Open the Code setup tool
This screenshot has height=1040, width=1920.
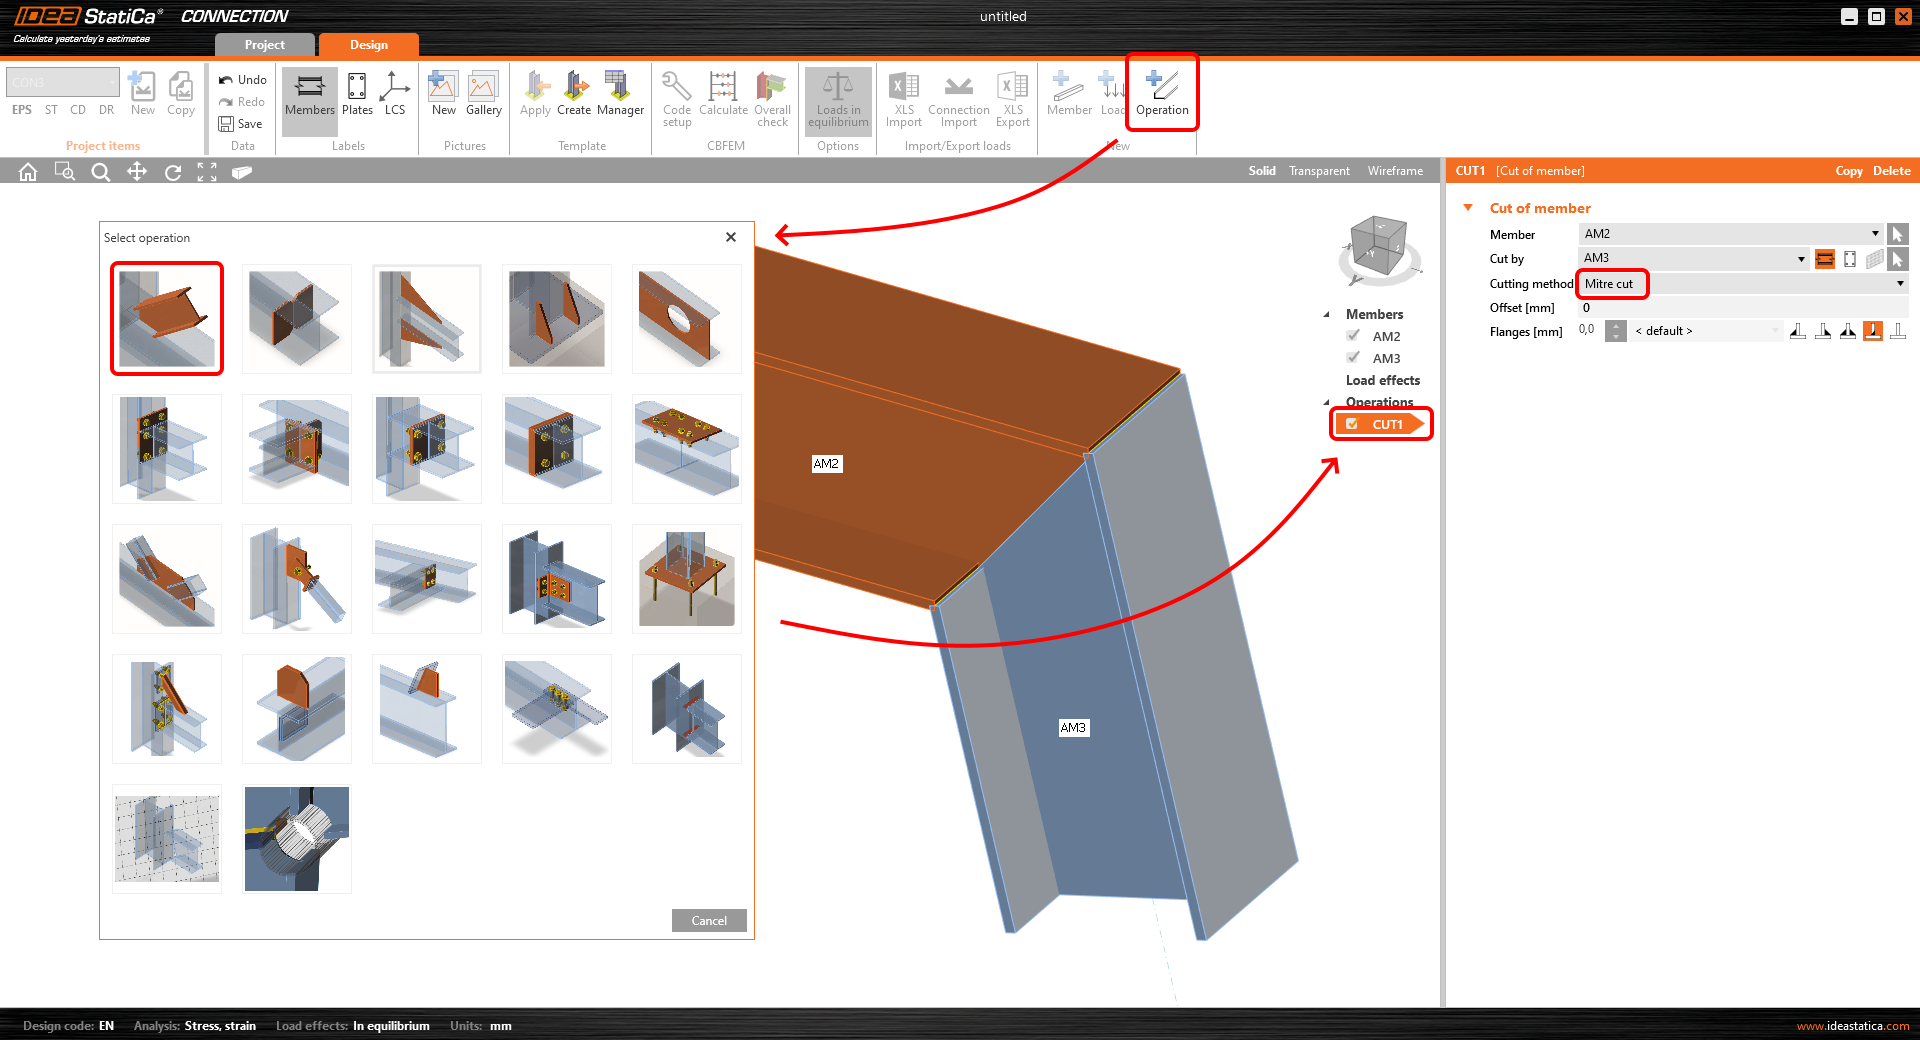677,98
